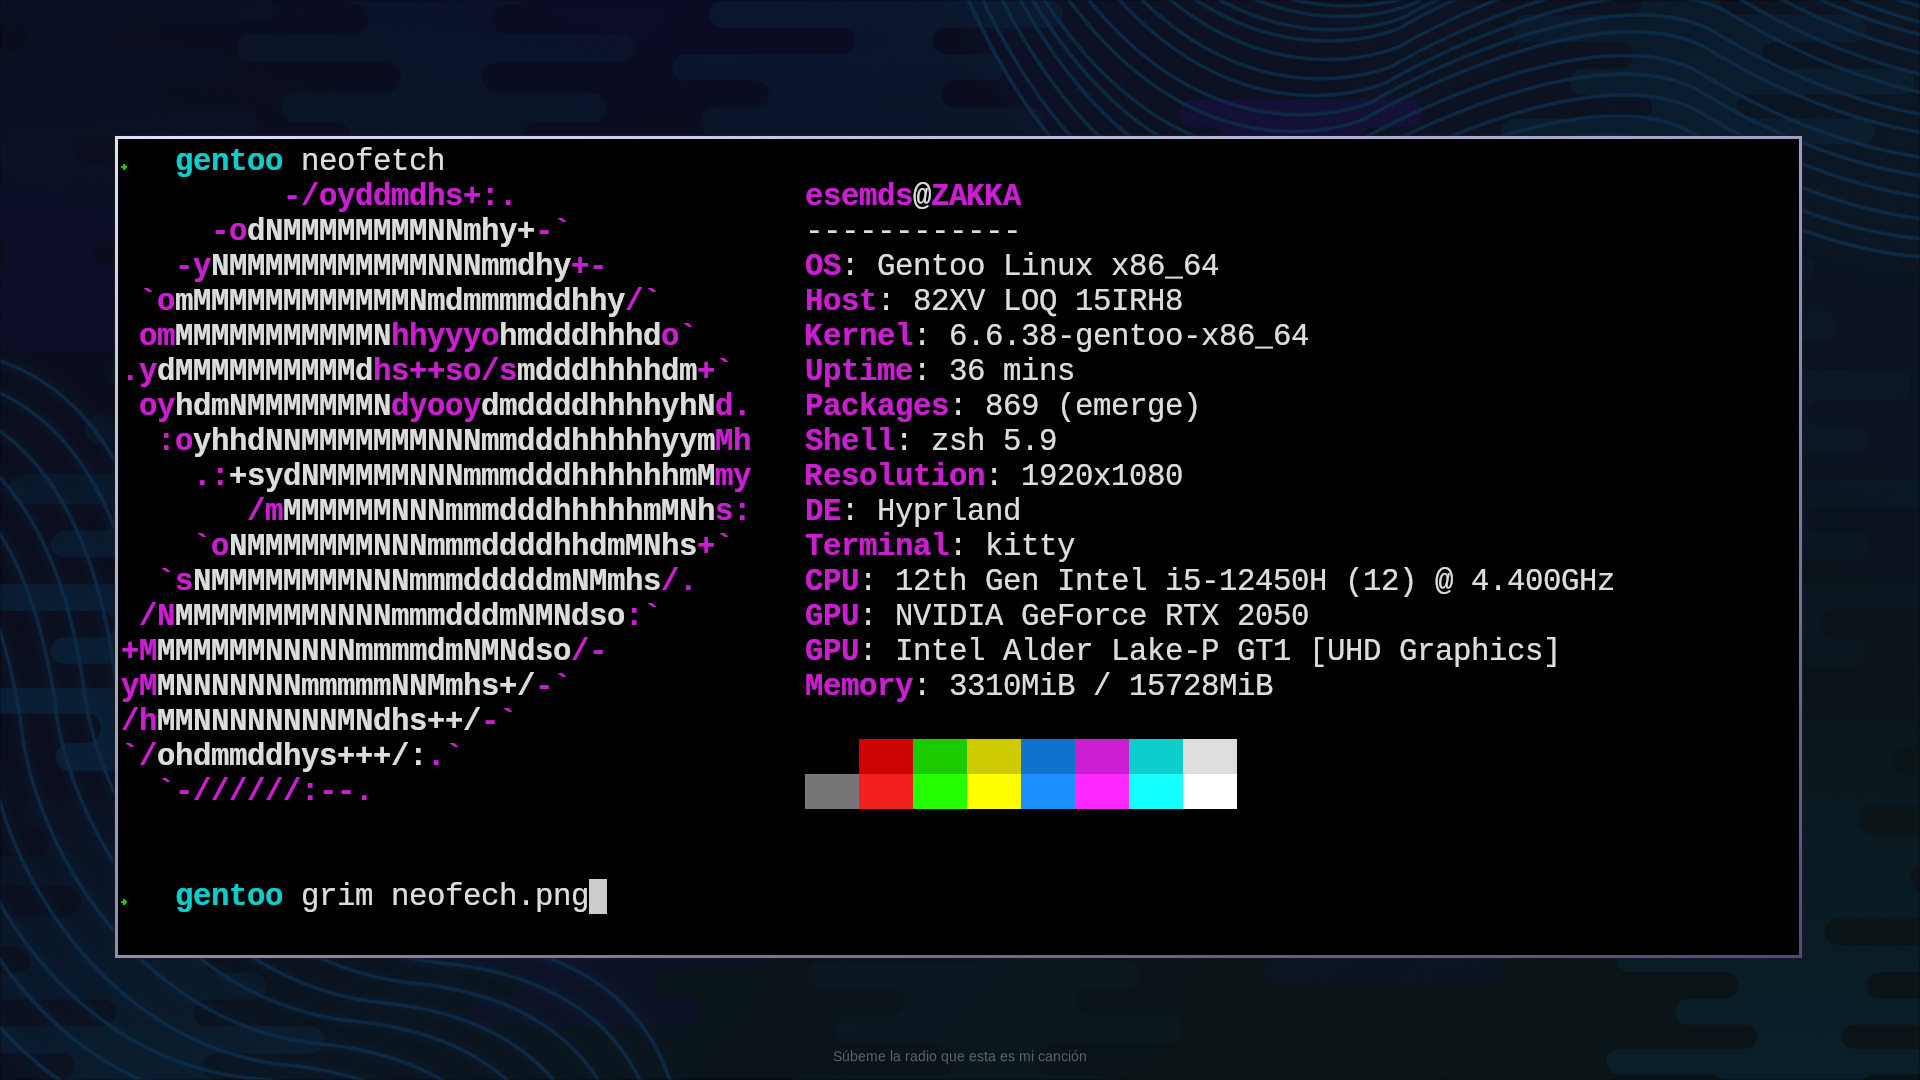
Task: Click the song lyric text at bottom
Action: tap(959, 1056)
